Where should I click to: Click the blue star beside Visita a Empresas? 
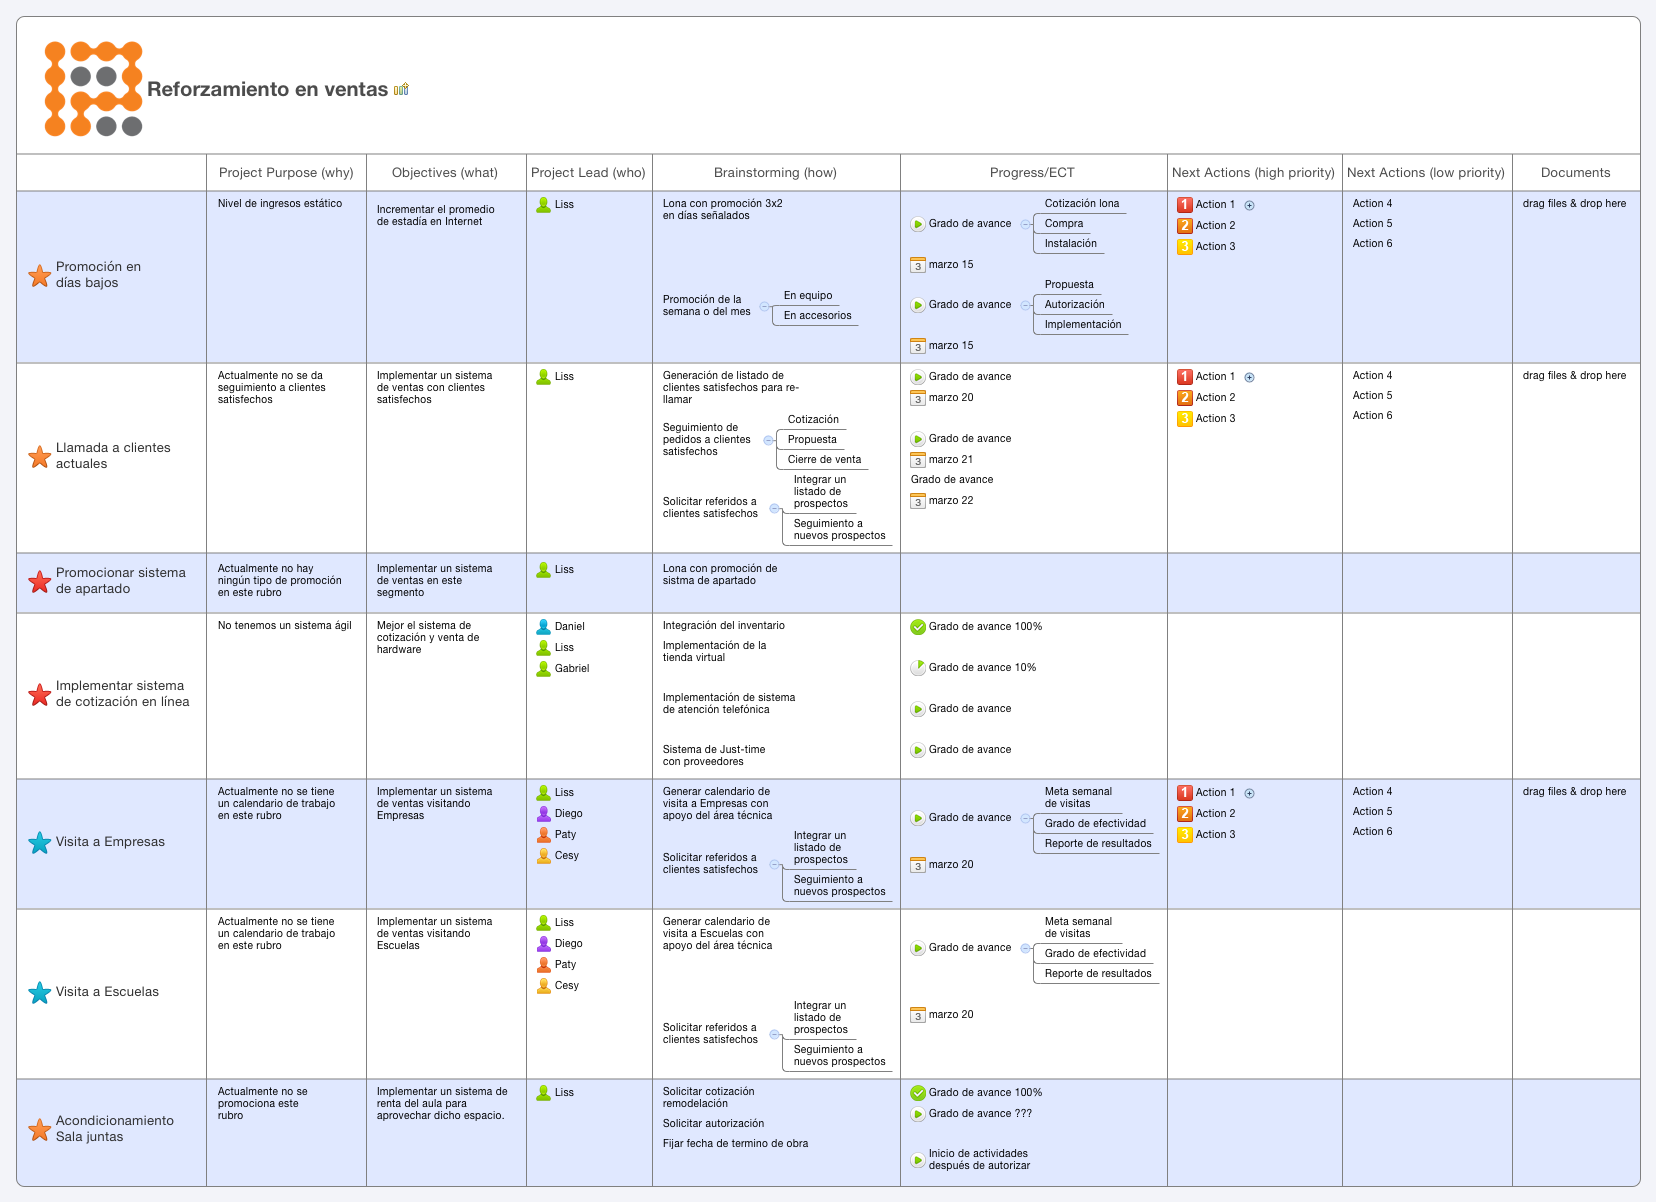(40, 843)
